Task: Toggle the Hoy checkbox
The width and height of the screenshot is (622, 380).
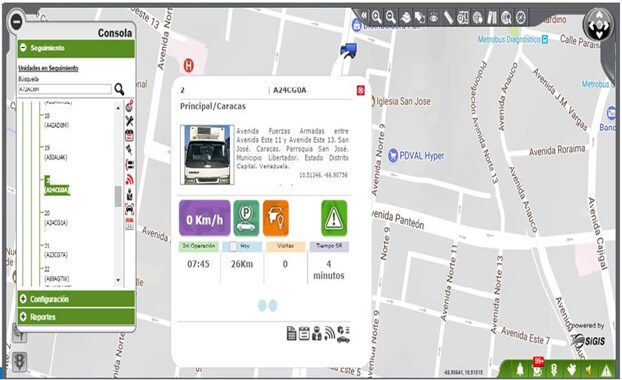Action: [233, 246]
